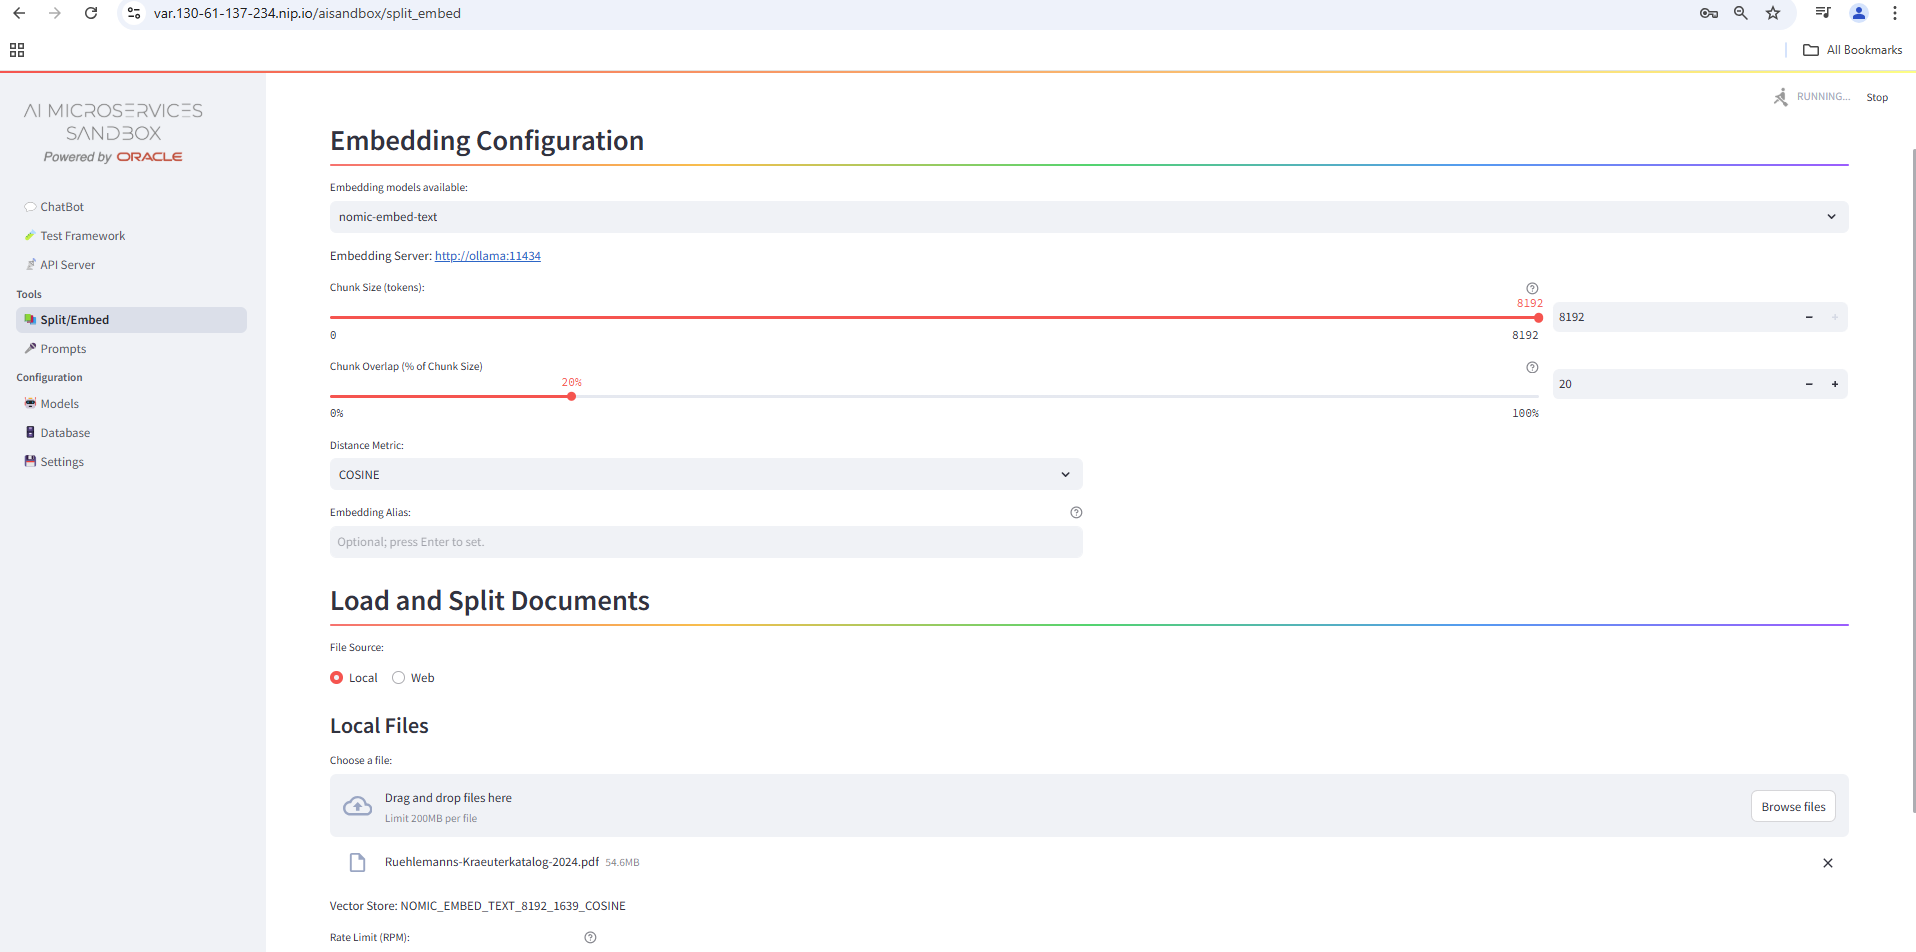The image size is (1916, 952).
Task: Click the cloud upload icon
Action: [x=357, y=806]
